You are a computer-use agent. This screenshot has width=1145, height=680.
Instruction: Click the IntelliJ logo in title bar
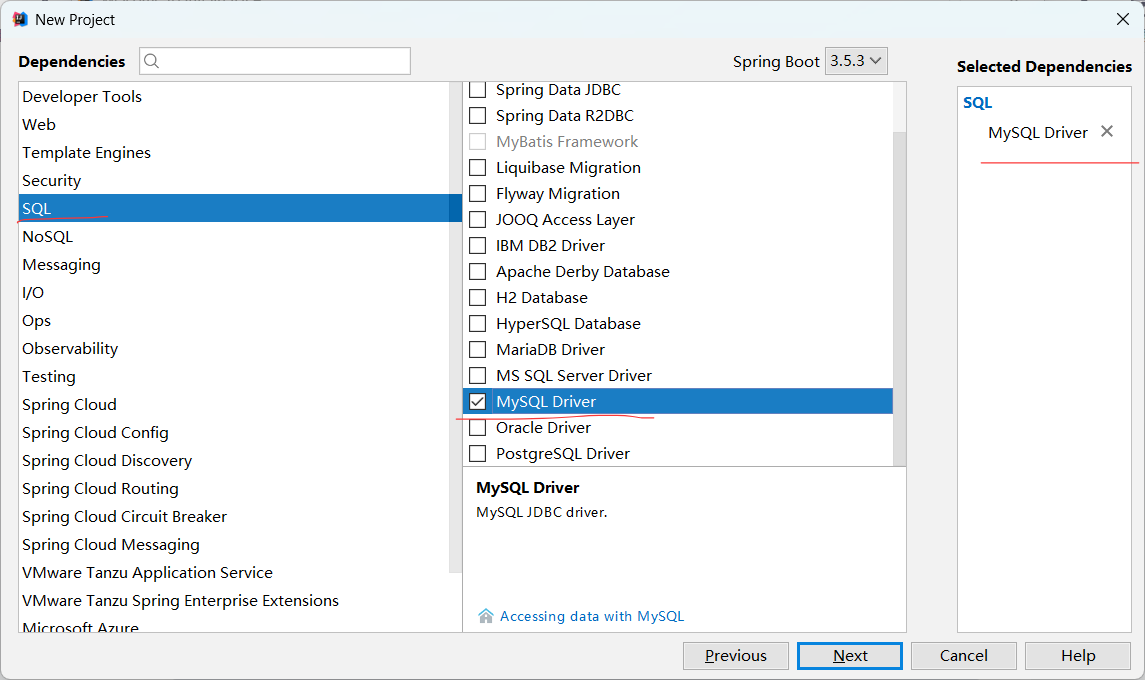(20, 19)
